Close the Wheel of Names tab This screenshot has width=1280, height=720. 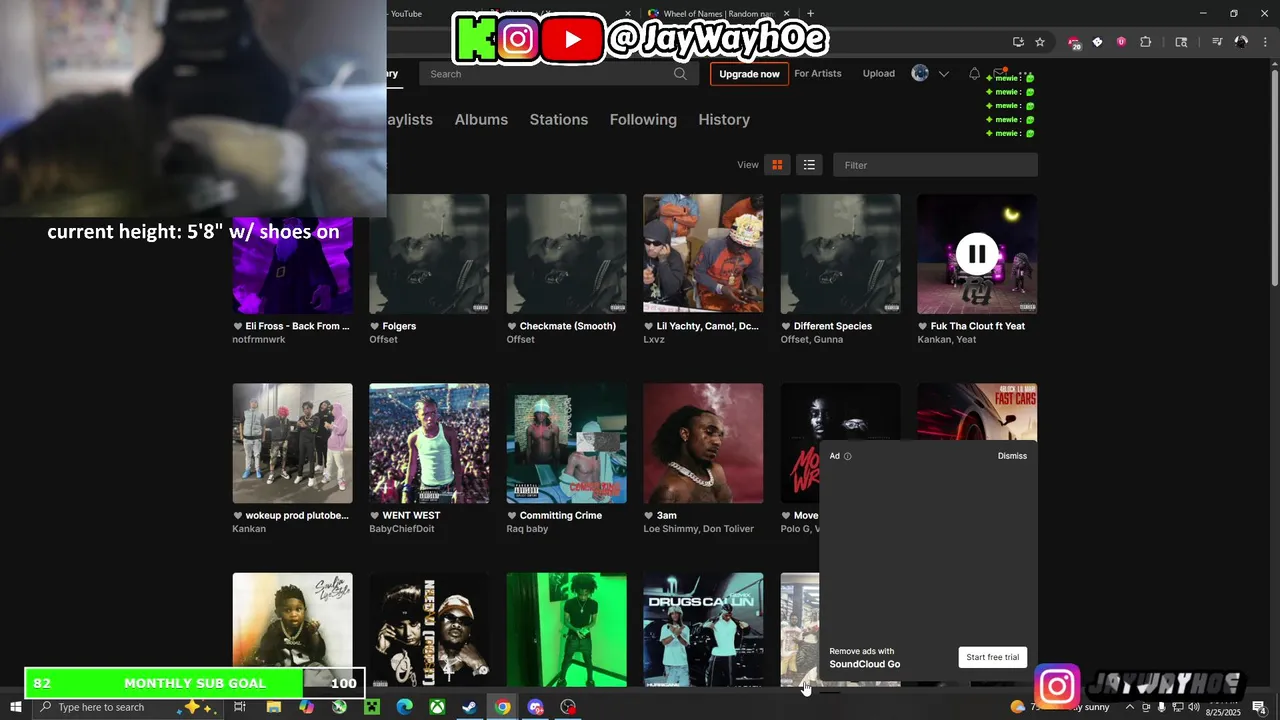pyautogui.click(x=787, y=14)
